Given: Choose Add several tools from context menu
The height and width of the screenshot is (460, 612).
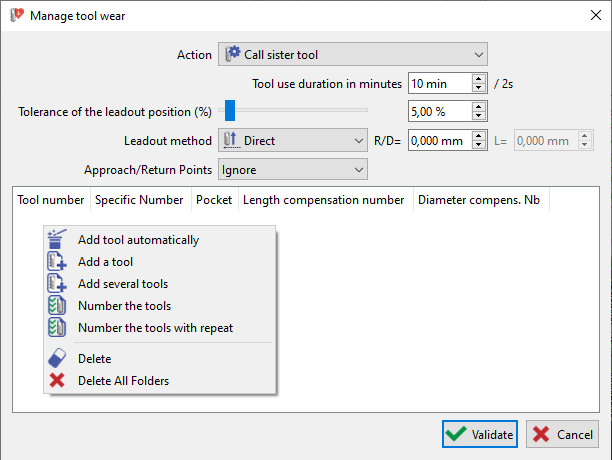Looking at the screenshot, I should click(x=123, y=284).
